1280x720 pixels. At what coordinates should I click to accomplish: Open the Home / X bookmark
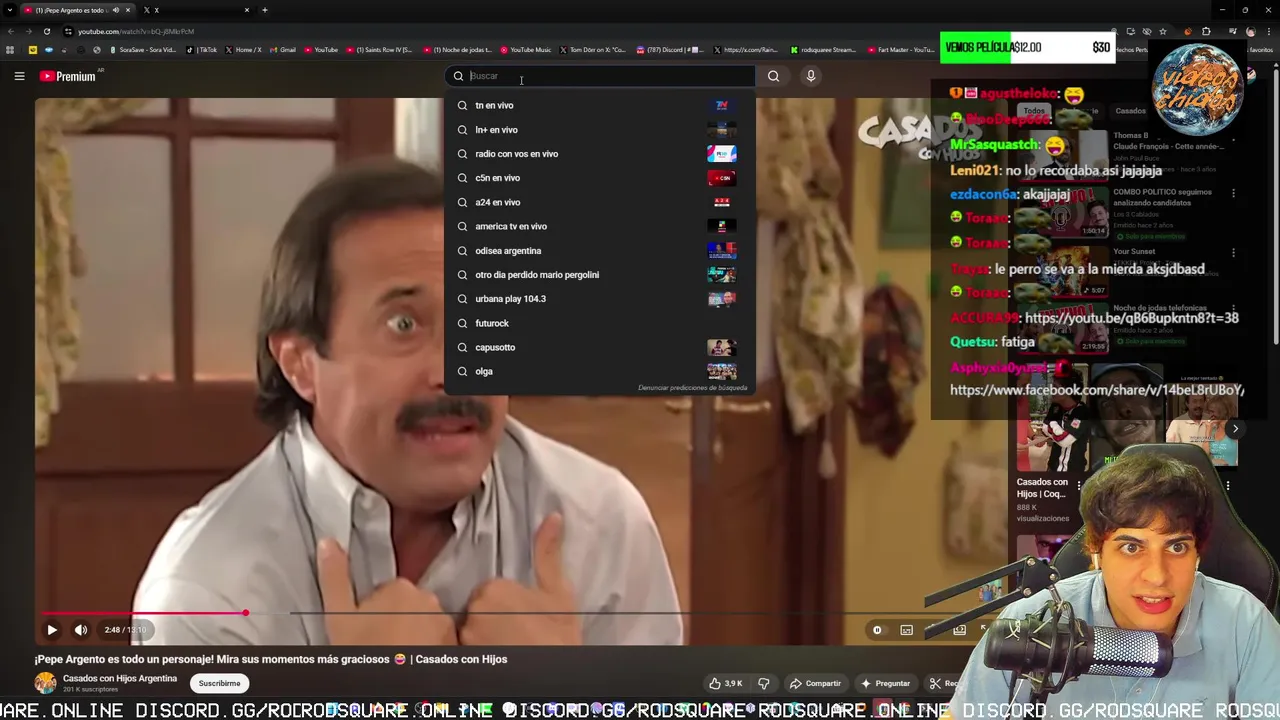click(x=244, y=50)
